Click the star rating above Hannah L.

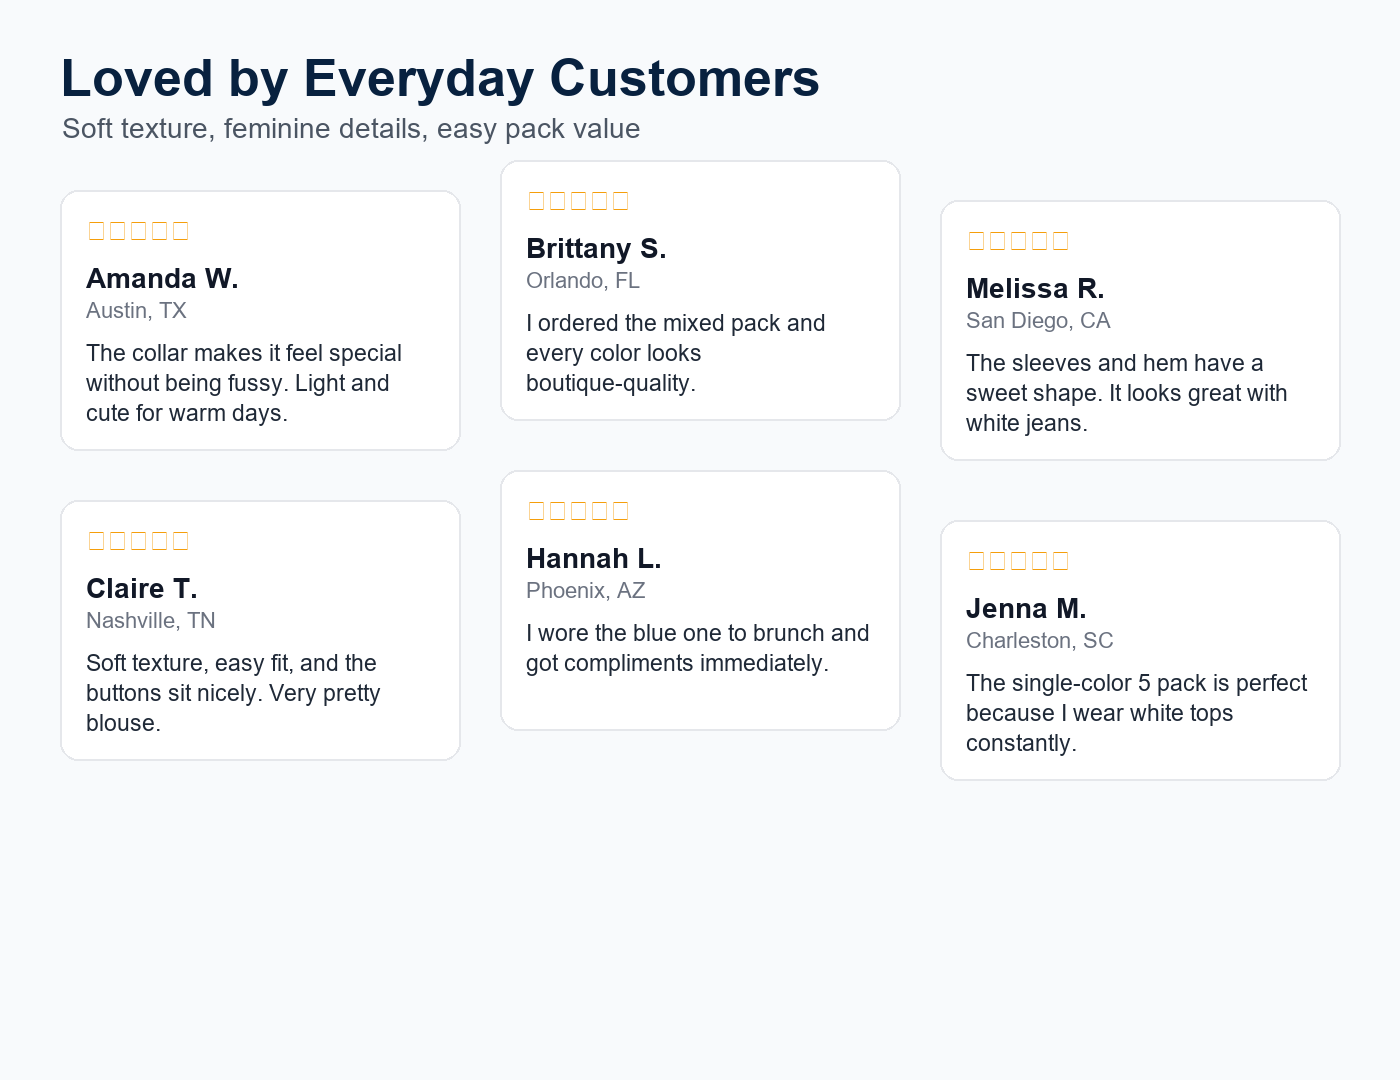pos(578,511)
